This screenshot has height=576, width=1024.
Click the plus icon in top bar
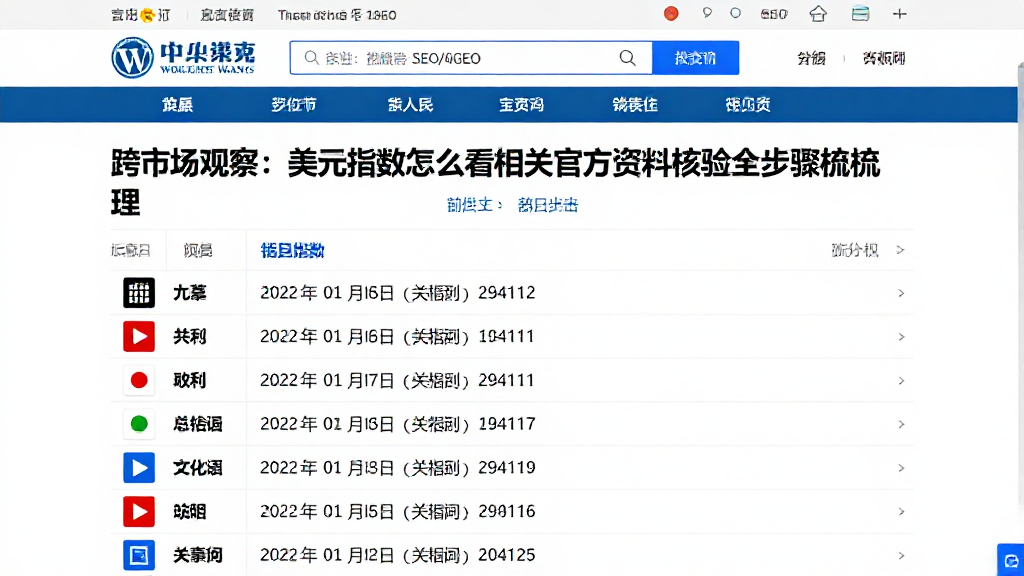[x=900, y=14]
